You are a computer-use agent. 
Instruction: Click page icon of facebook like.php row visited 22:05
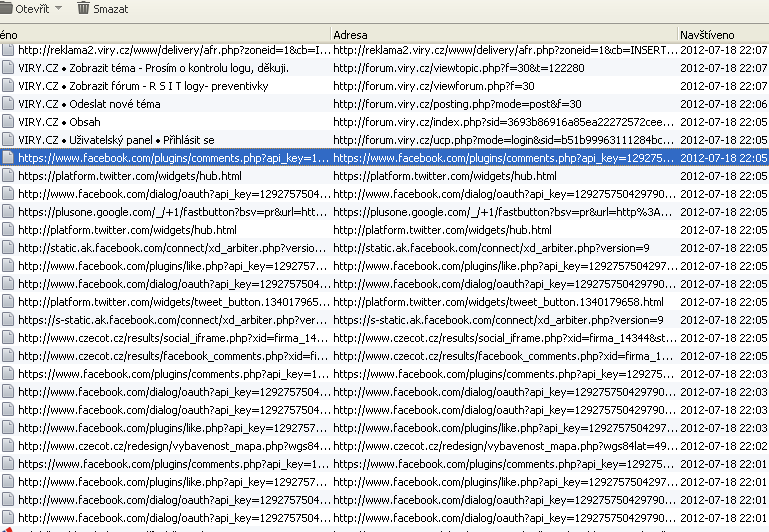point(8,266)
